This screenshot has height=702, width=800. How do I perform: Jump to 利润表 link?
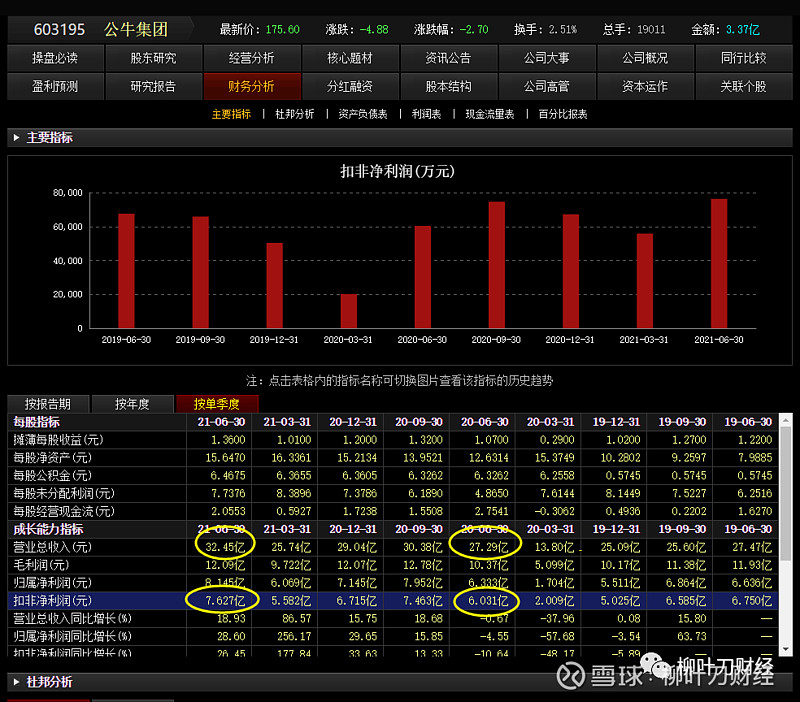427,114
